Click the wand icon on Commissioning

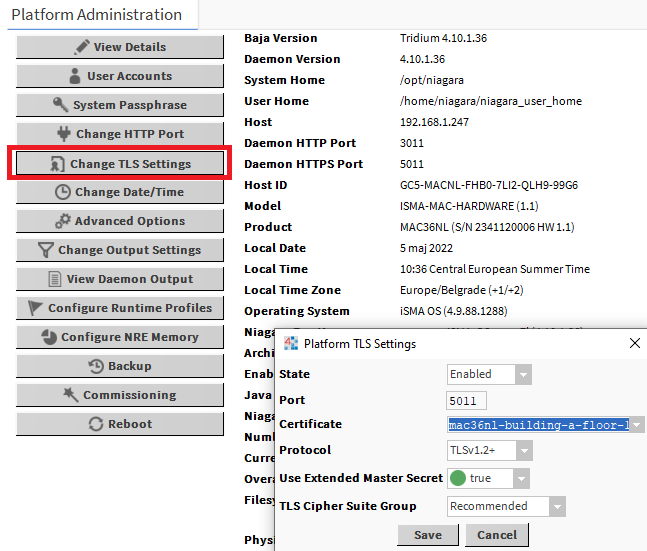[x=71, y=395]
